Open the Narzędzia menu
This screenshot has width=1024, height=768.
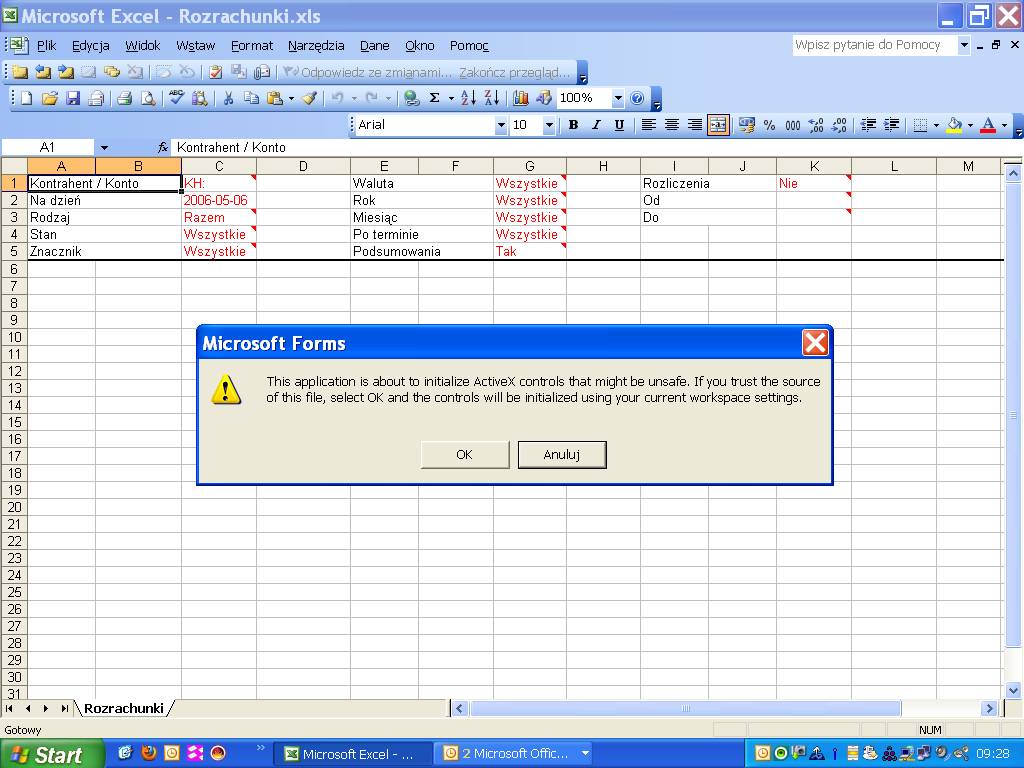pyautogui.click(x=316, y=46)
